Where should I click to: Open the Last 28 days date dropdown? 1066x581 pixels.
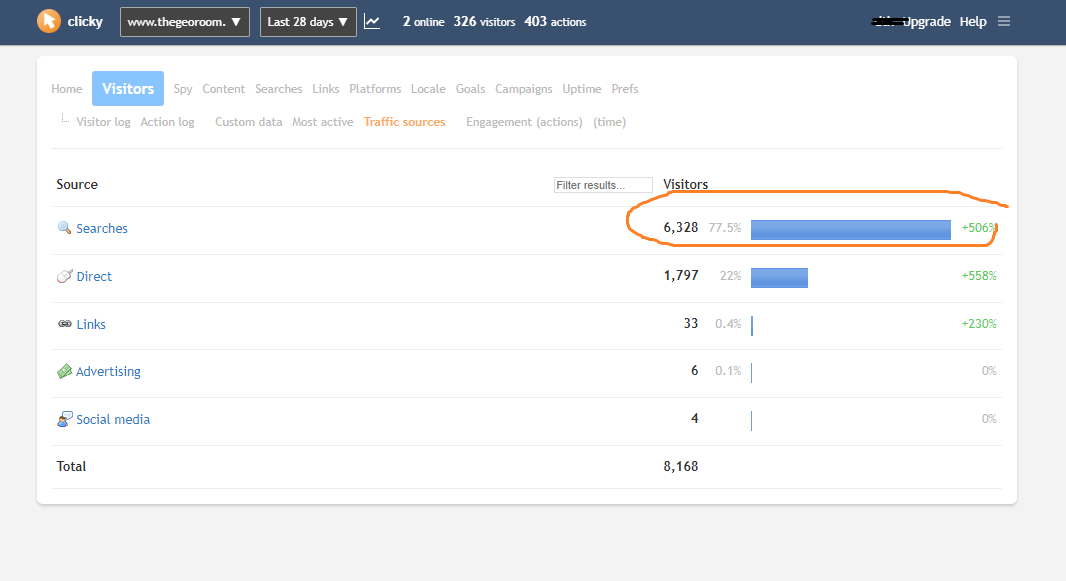(308, 22)
